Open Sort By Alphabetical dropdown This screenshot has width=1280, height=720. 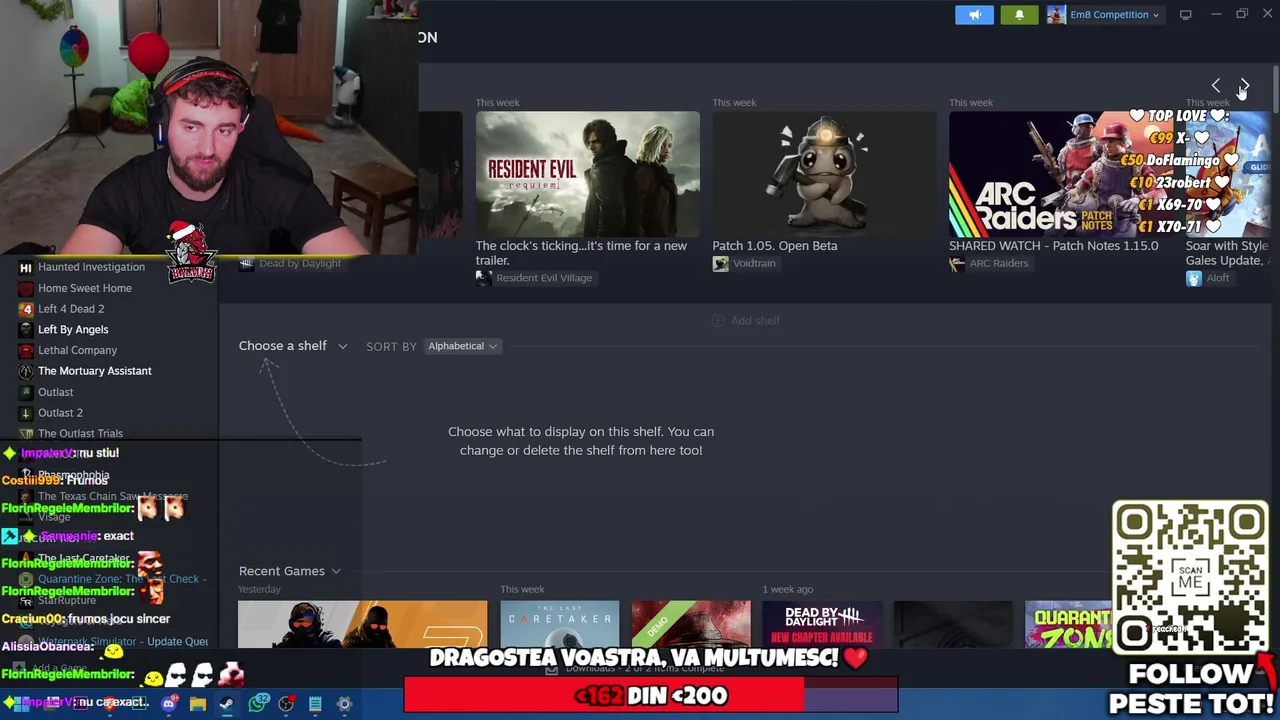pos(462,346)
